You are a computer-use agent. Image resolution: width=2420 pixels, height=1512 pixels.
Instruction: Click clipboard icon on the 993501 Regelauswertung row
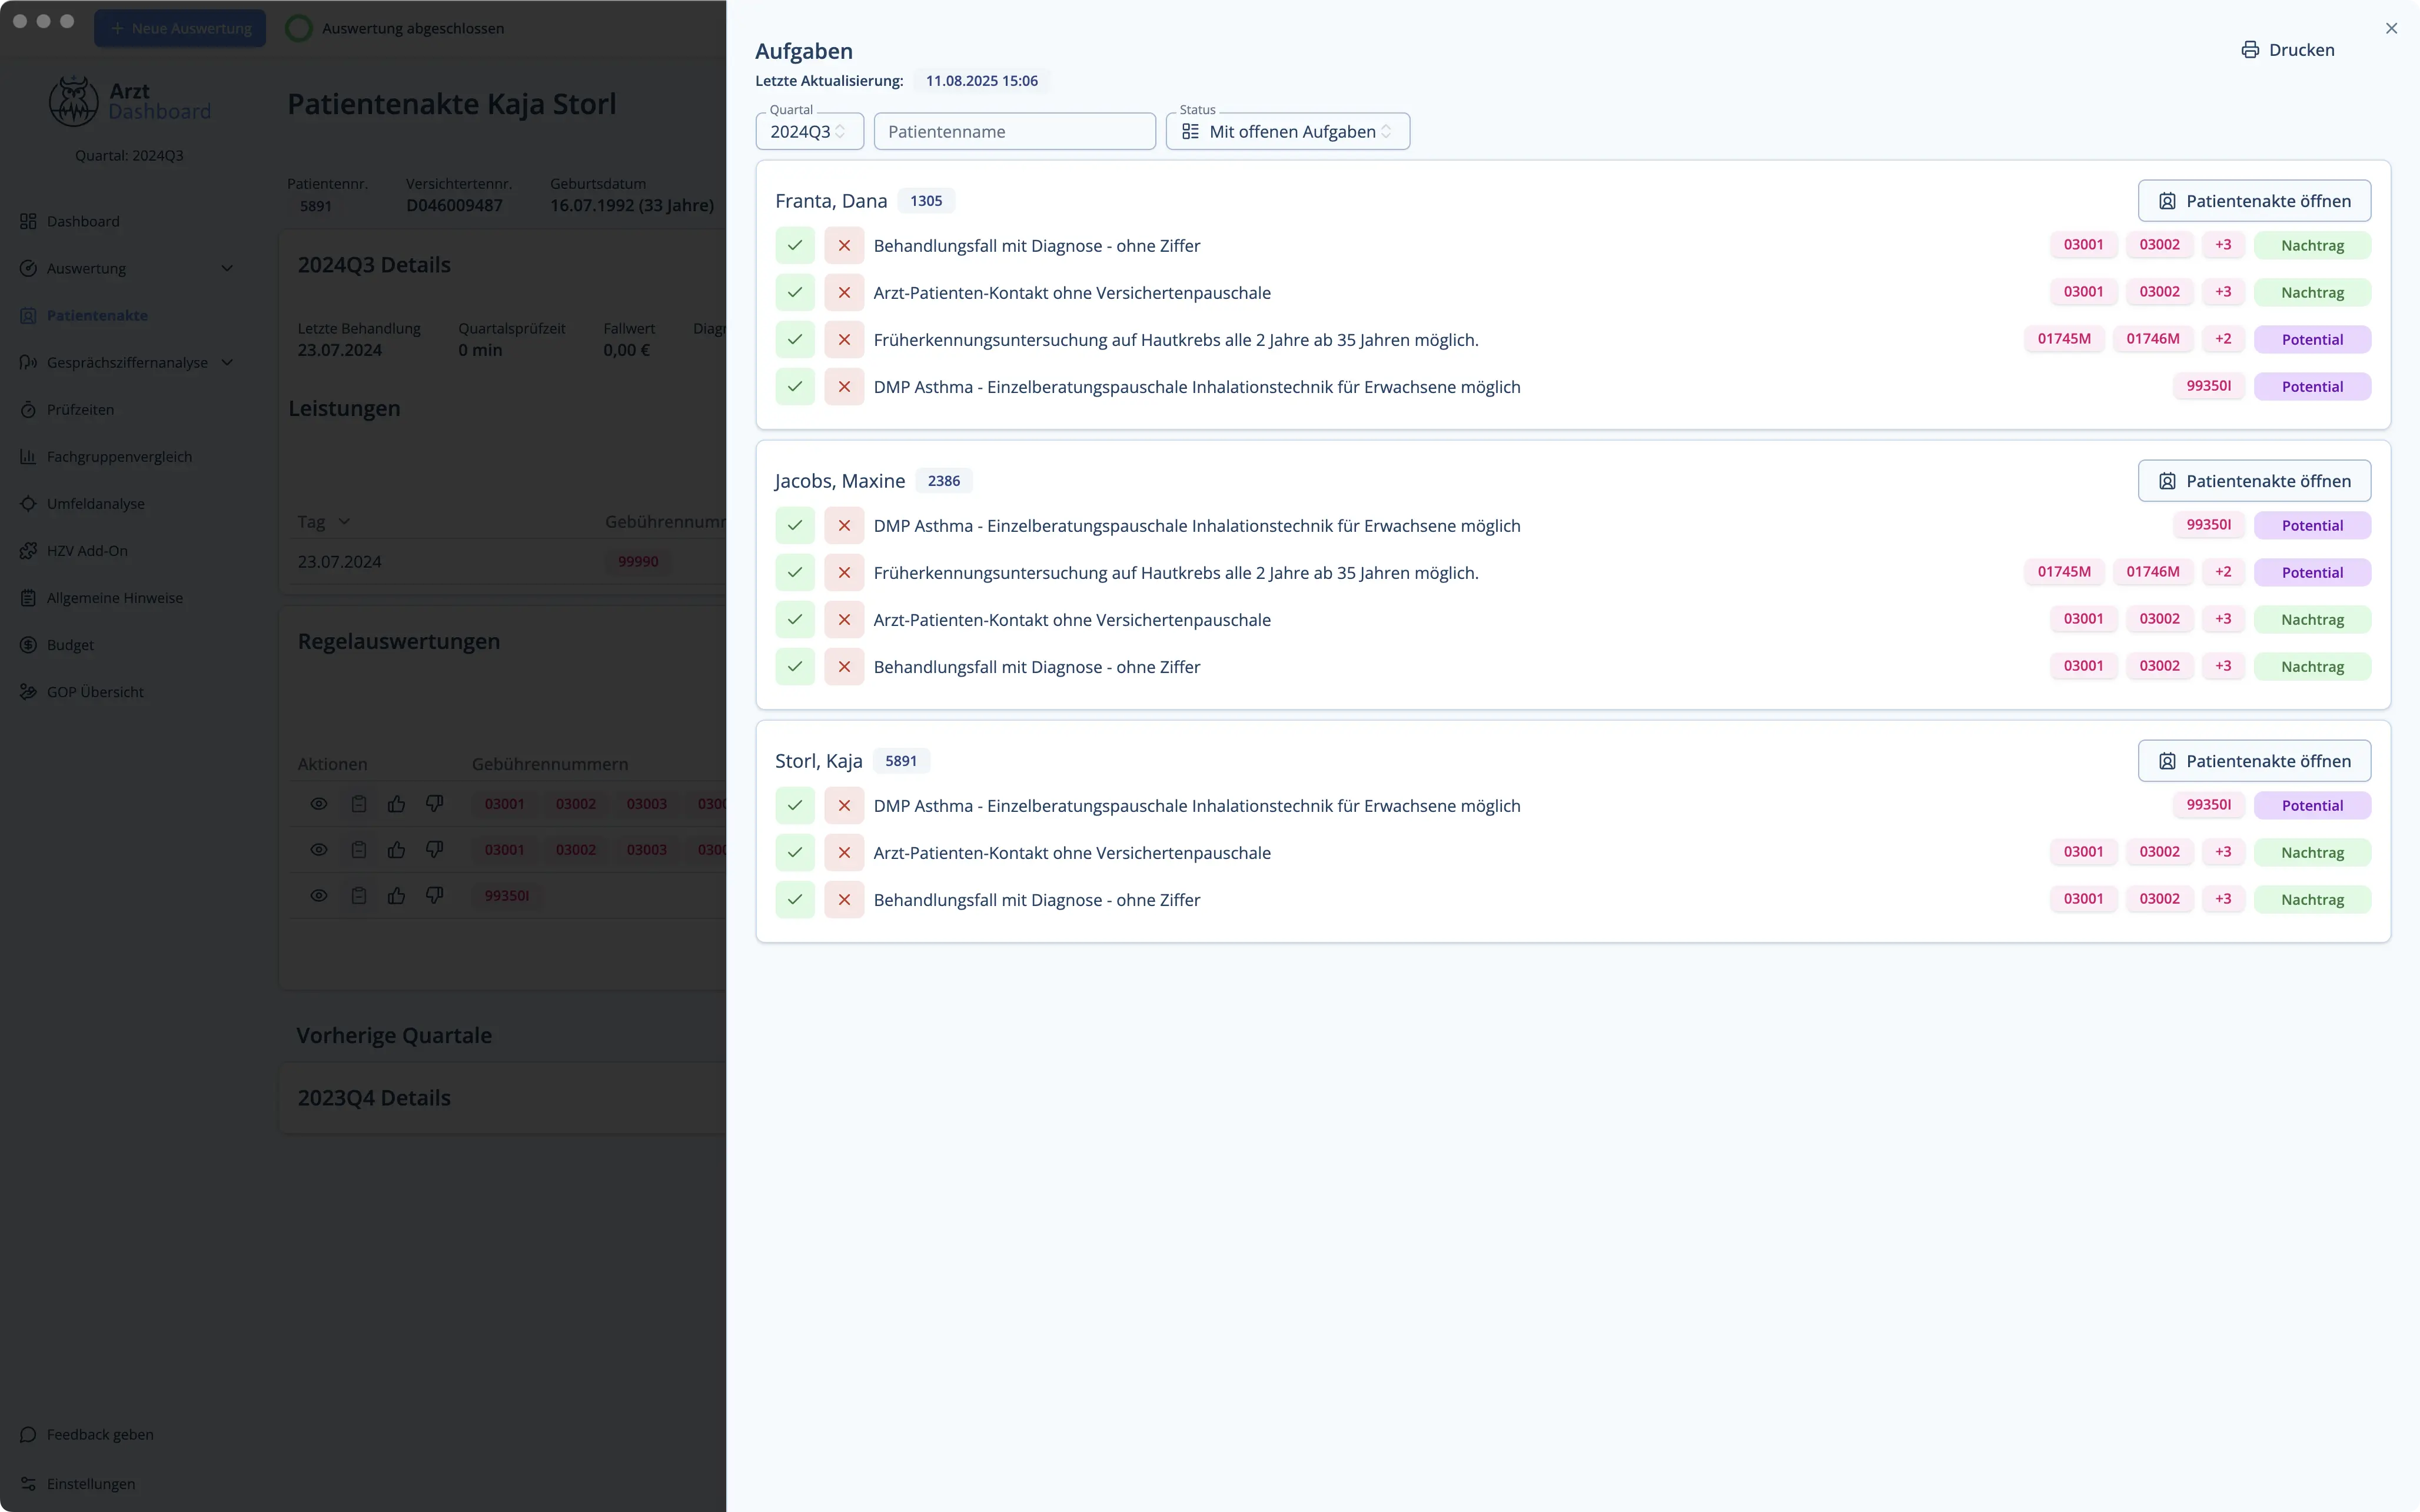click(x=359, y=895)
